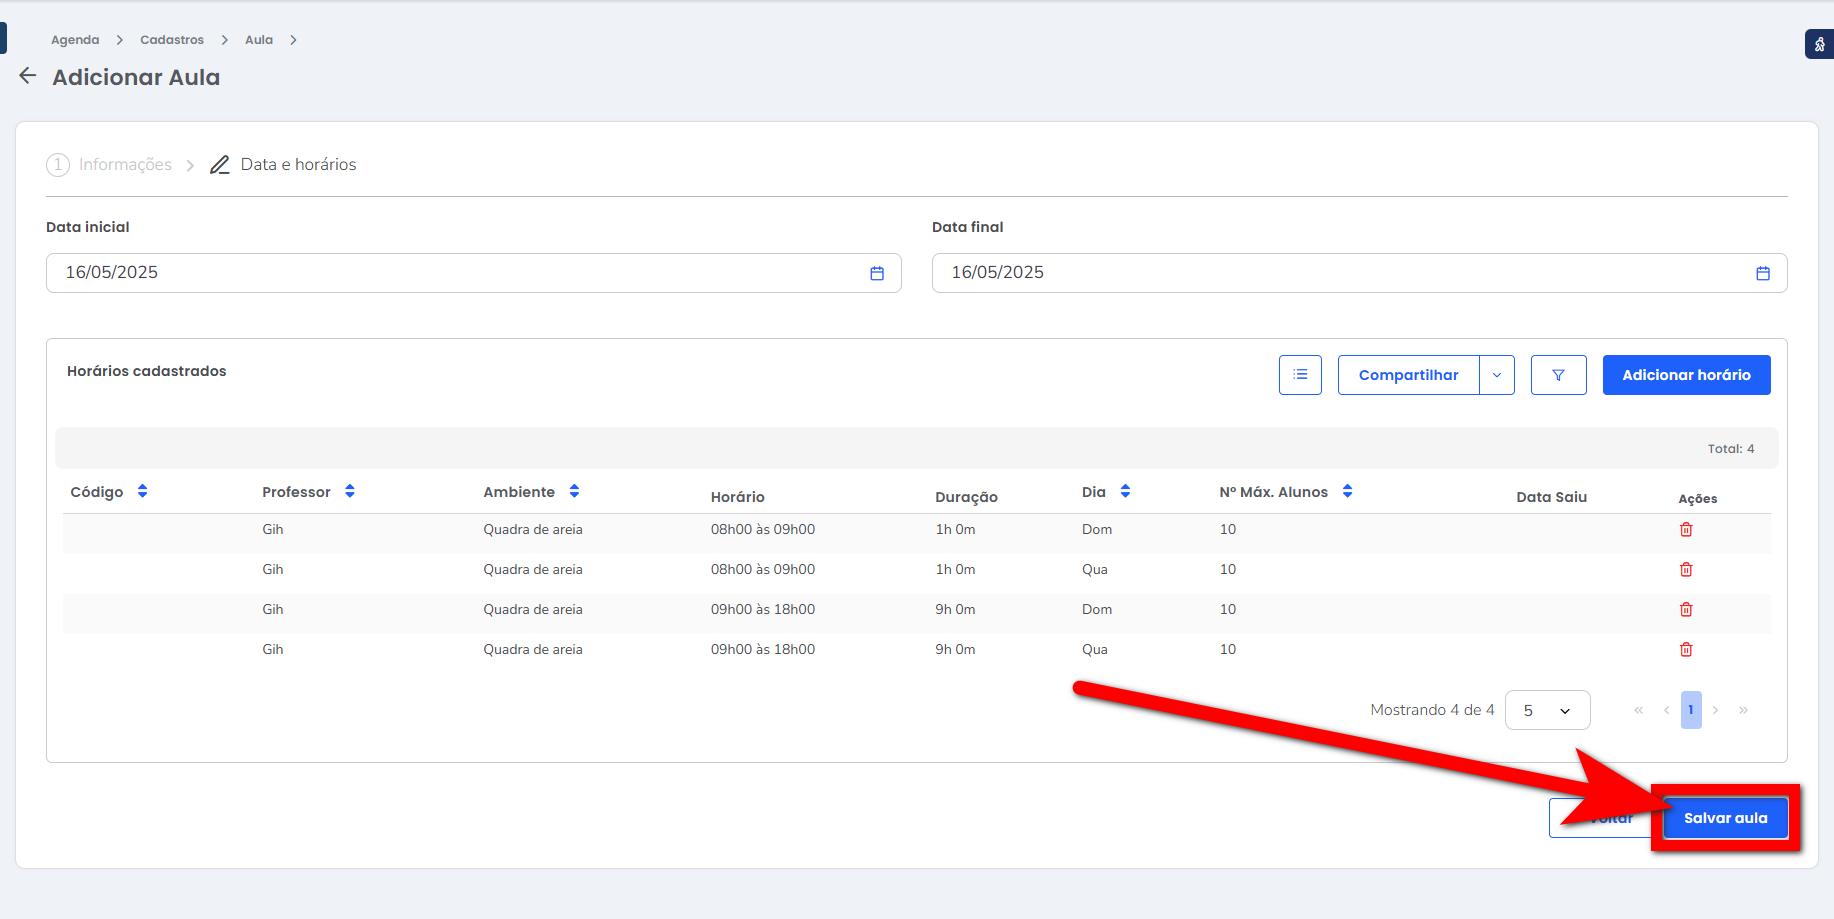This screenshot has height=919, width=1834.
Task: Open the calendar icon for Data inicial
Action: (877, 273)
